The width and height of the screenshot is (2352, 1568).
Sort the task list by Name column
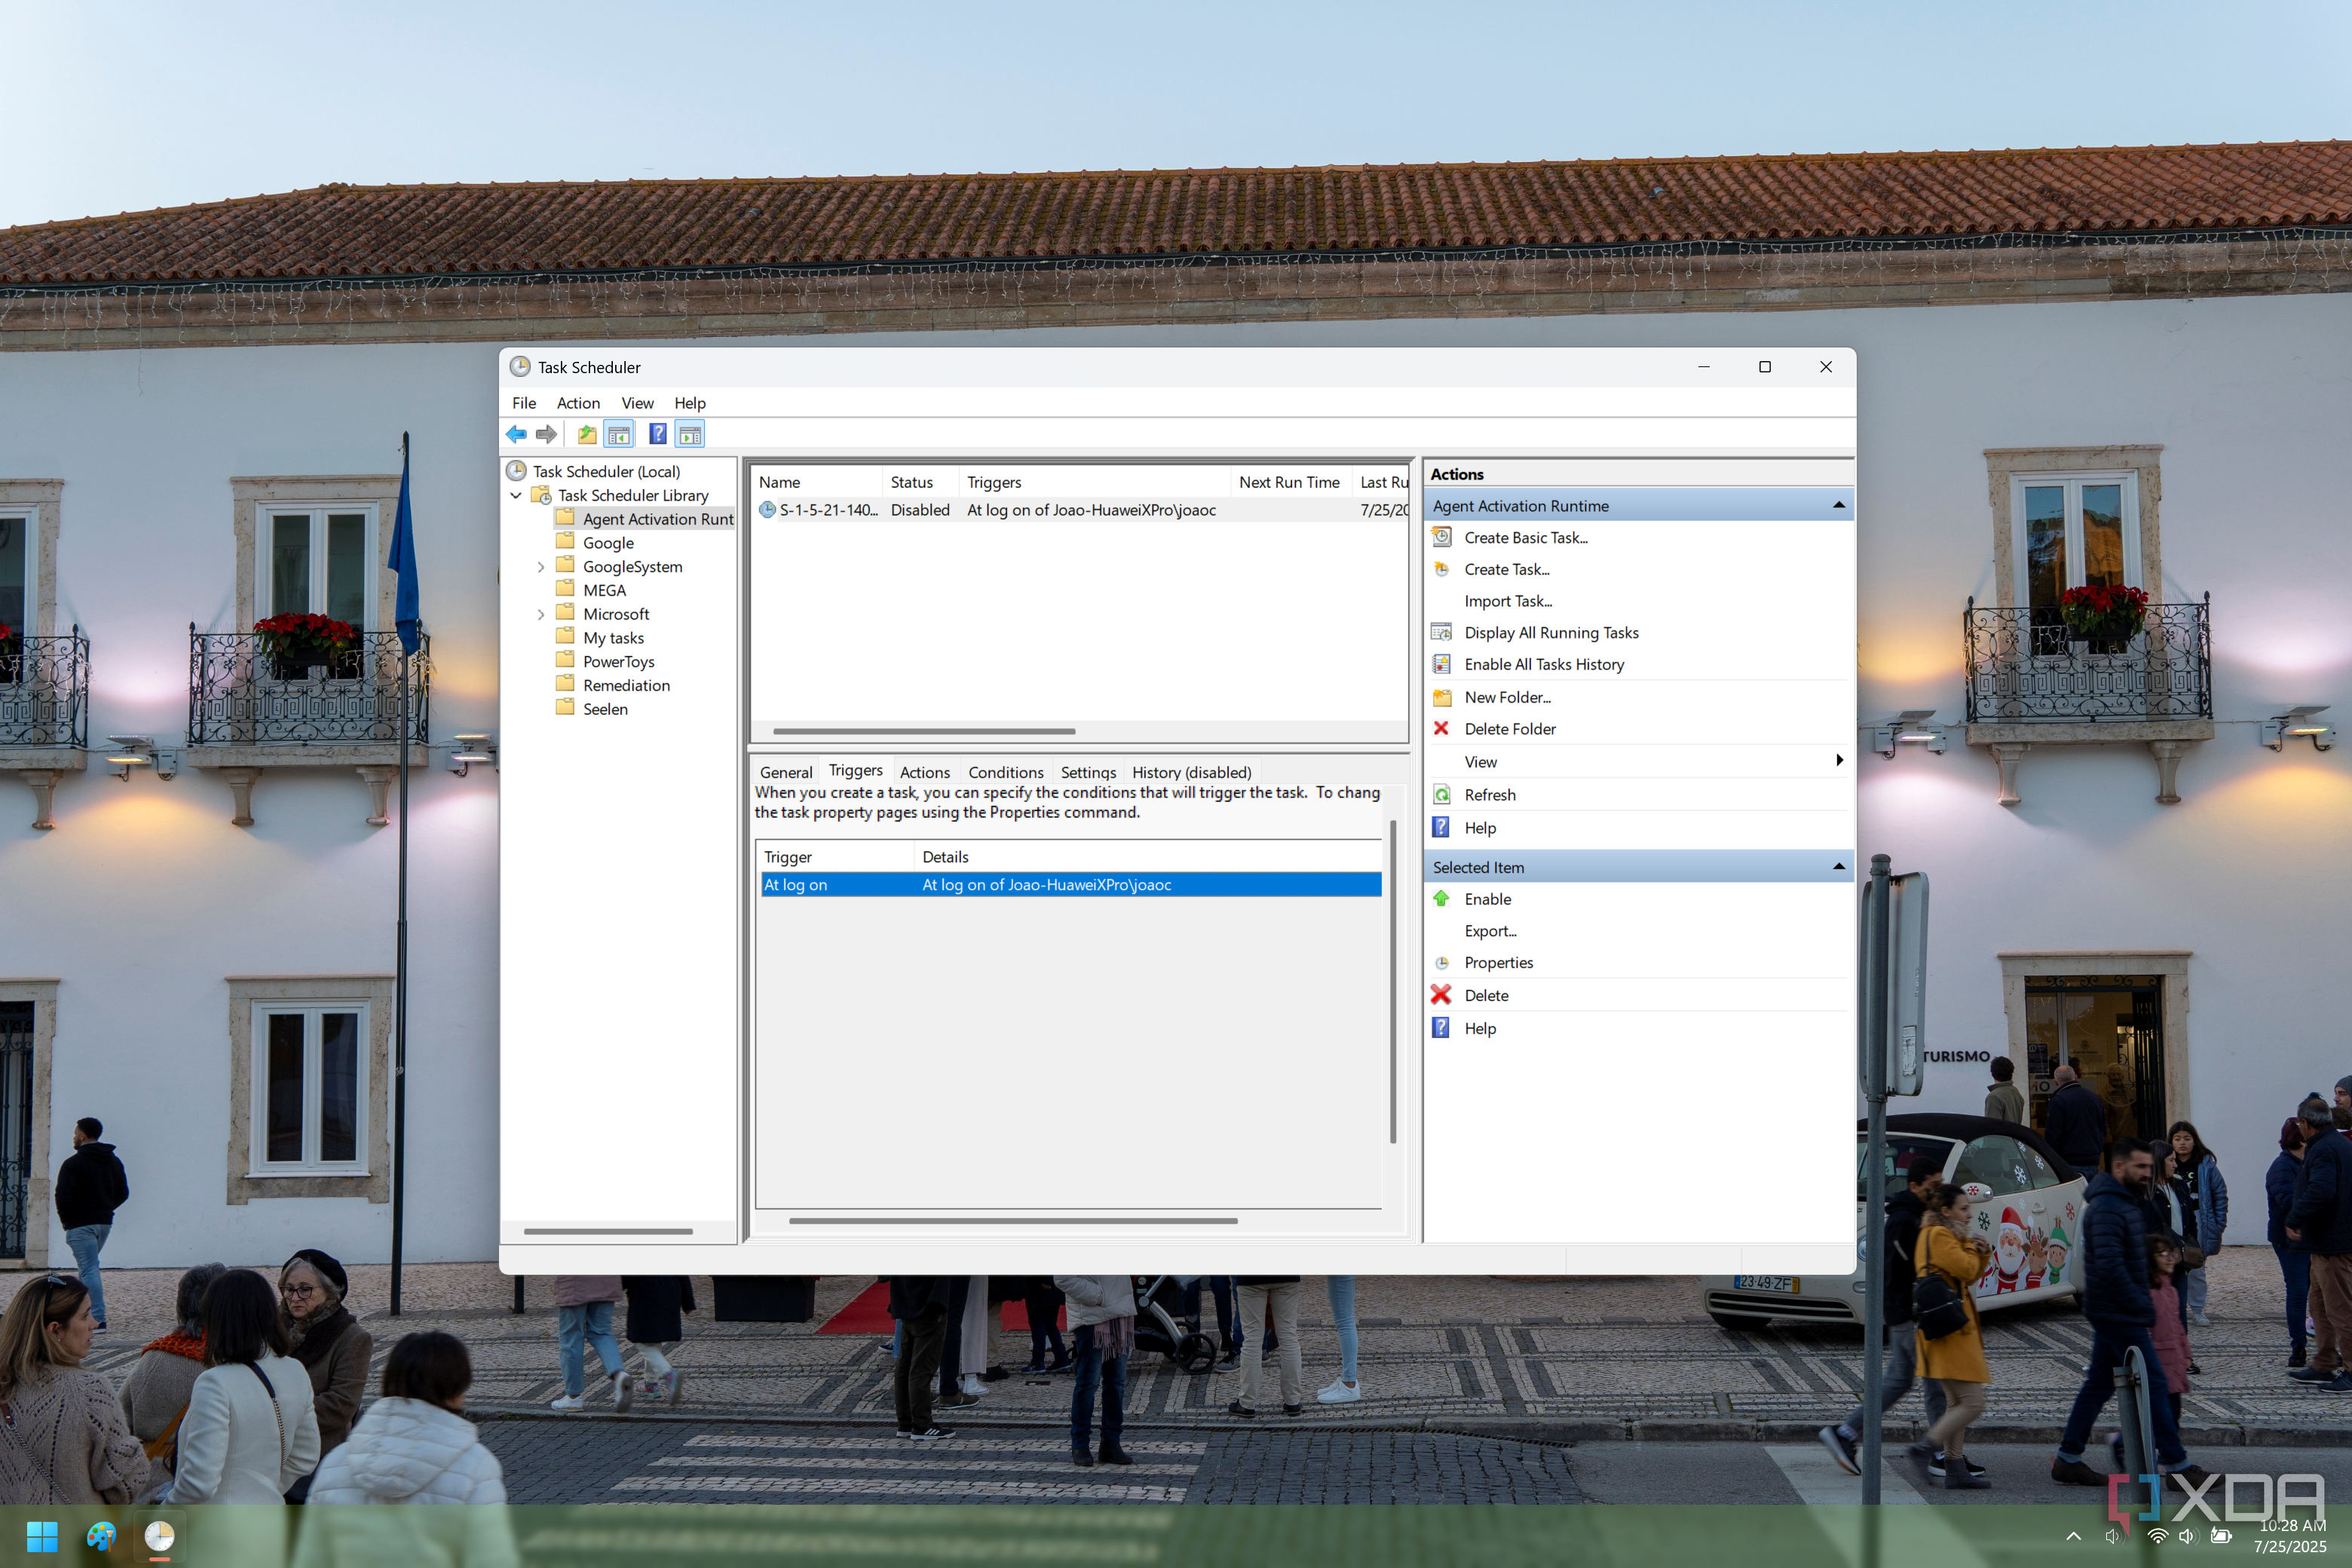(x=816, y=482)
